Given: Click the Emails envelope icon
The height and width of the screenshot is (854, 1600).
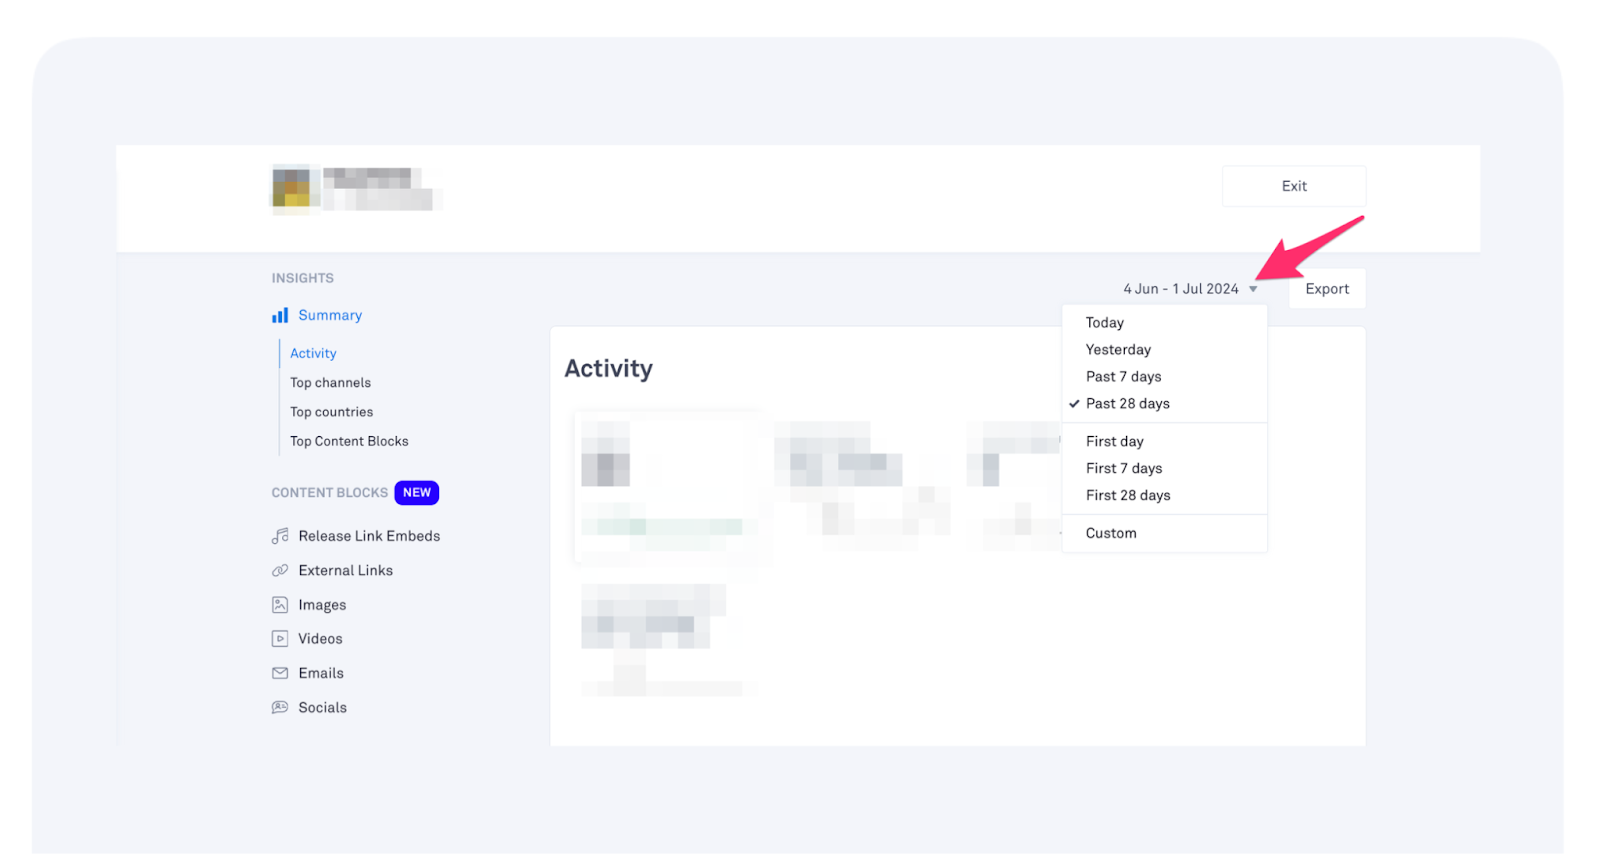Looking at the screenshot, I should click(280, 673).
